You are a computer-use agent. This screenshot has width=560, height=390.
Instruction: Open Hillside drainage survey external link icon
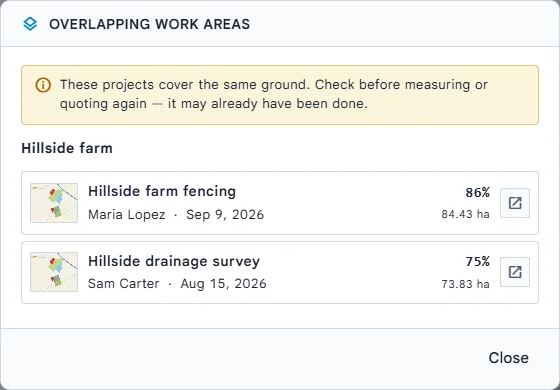pos(515,272)
